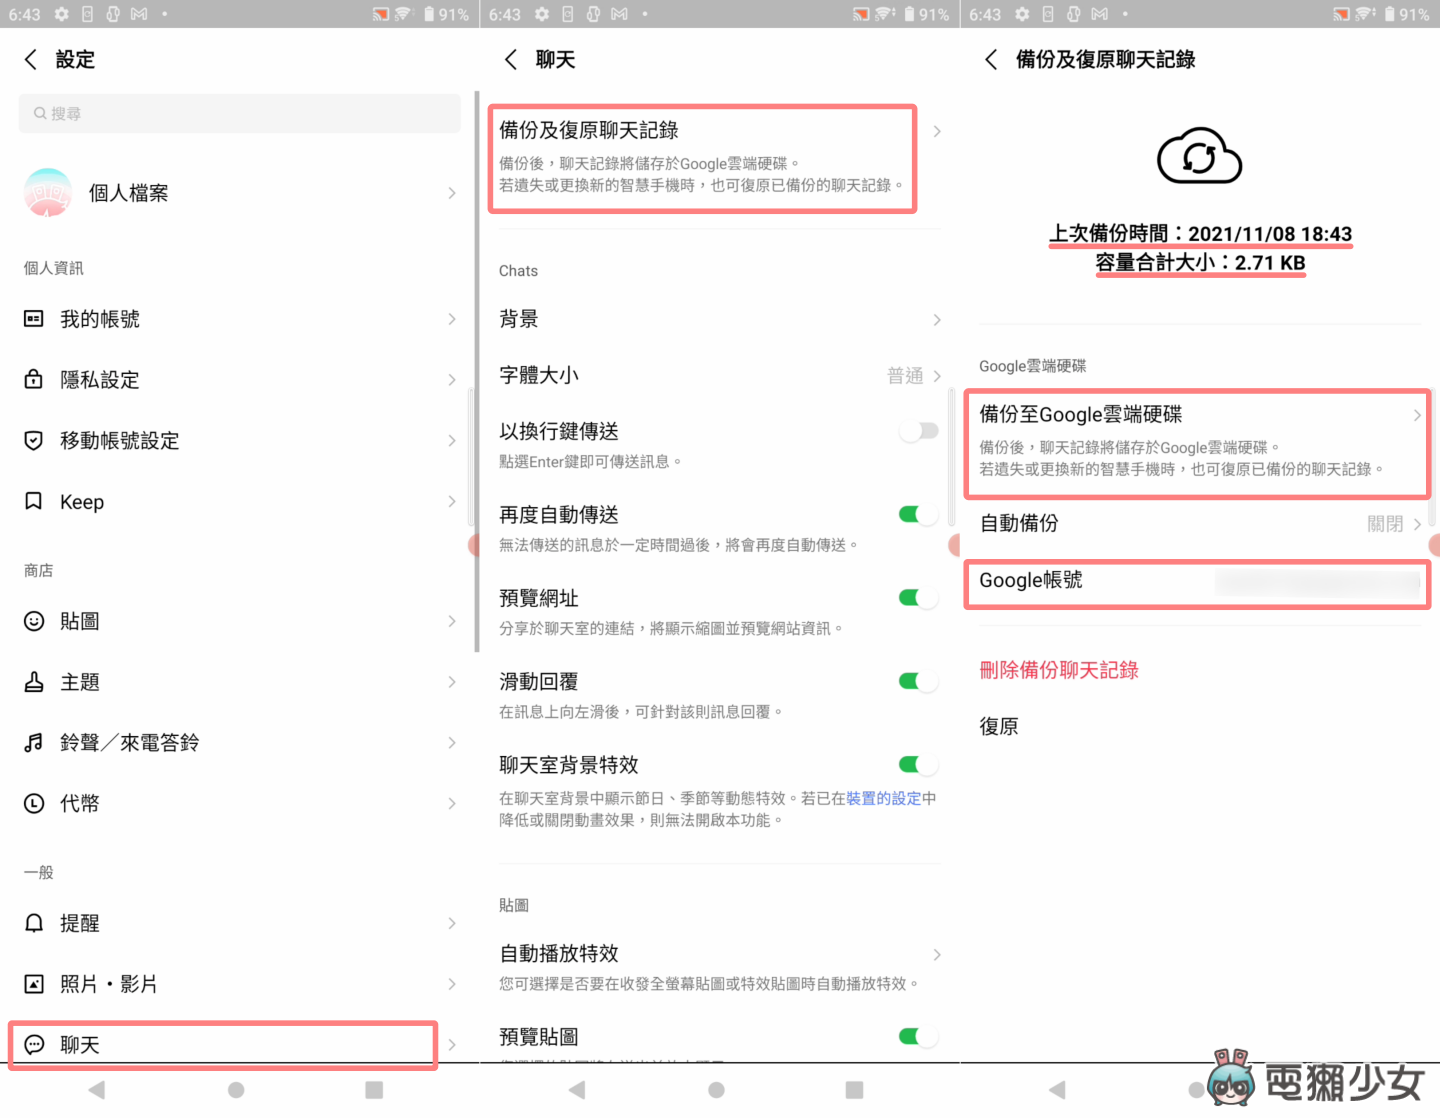The image size is (1440, 1118).
Task: Enable 以換行鍵傳送 switch
Action: point(917,430)
